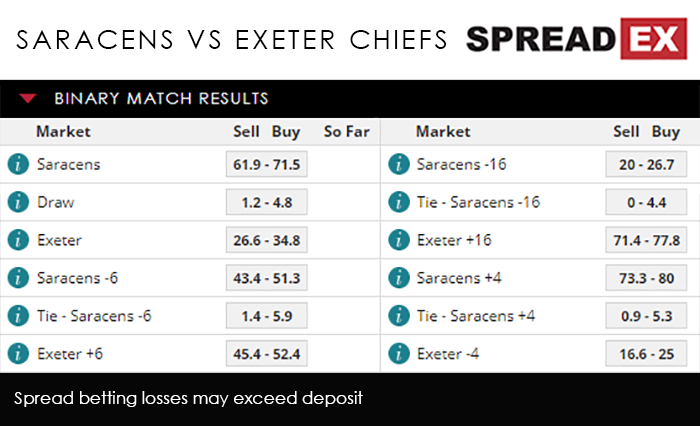Viewport: 700px width, 426px height.
Task: Collapse the Binary Match Results section
Action: coord(29,98)
